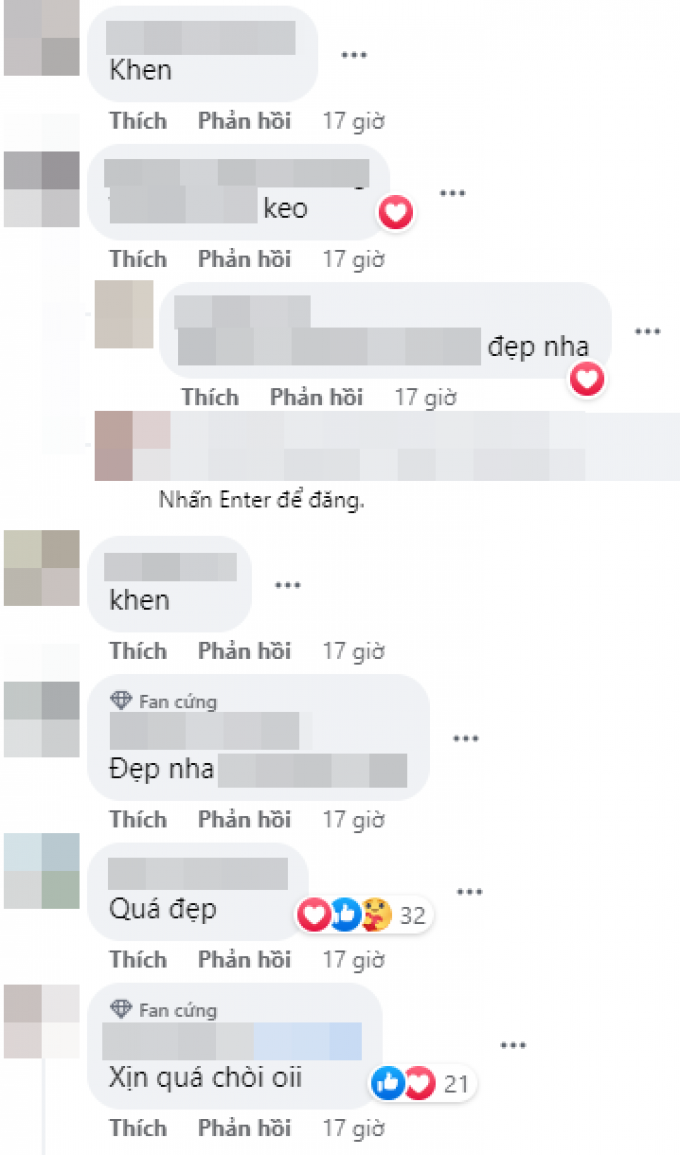
Task: Open three-dot menu for the 'Xịn quá chòi oii' comment
Action: click(513, 1045)
